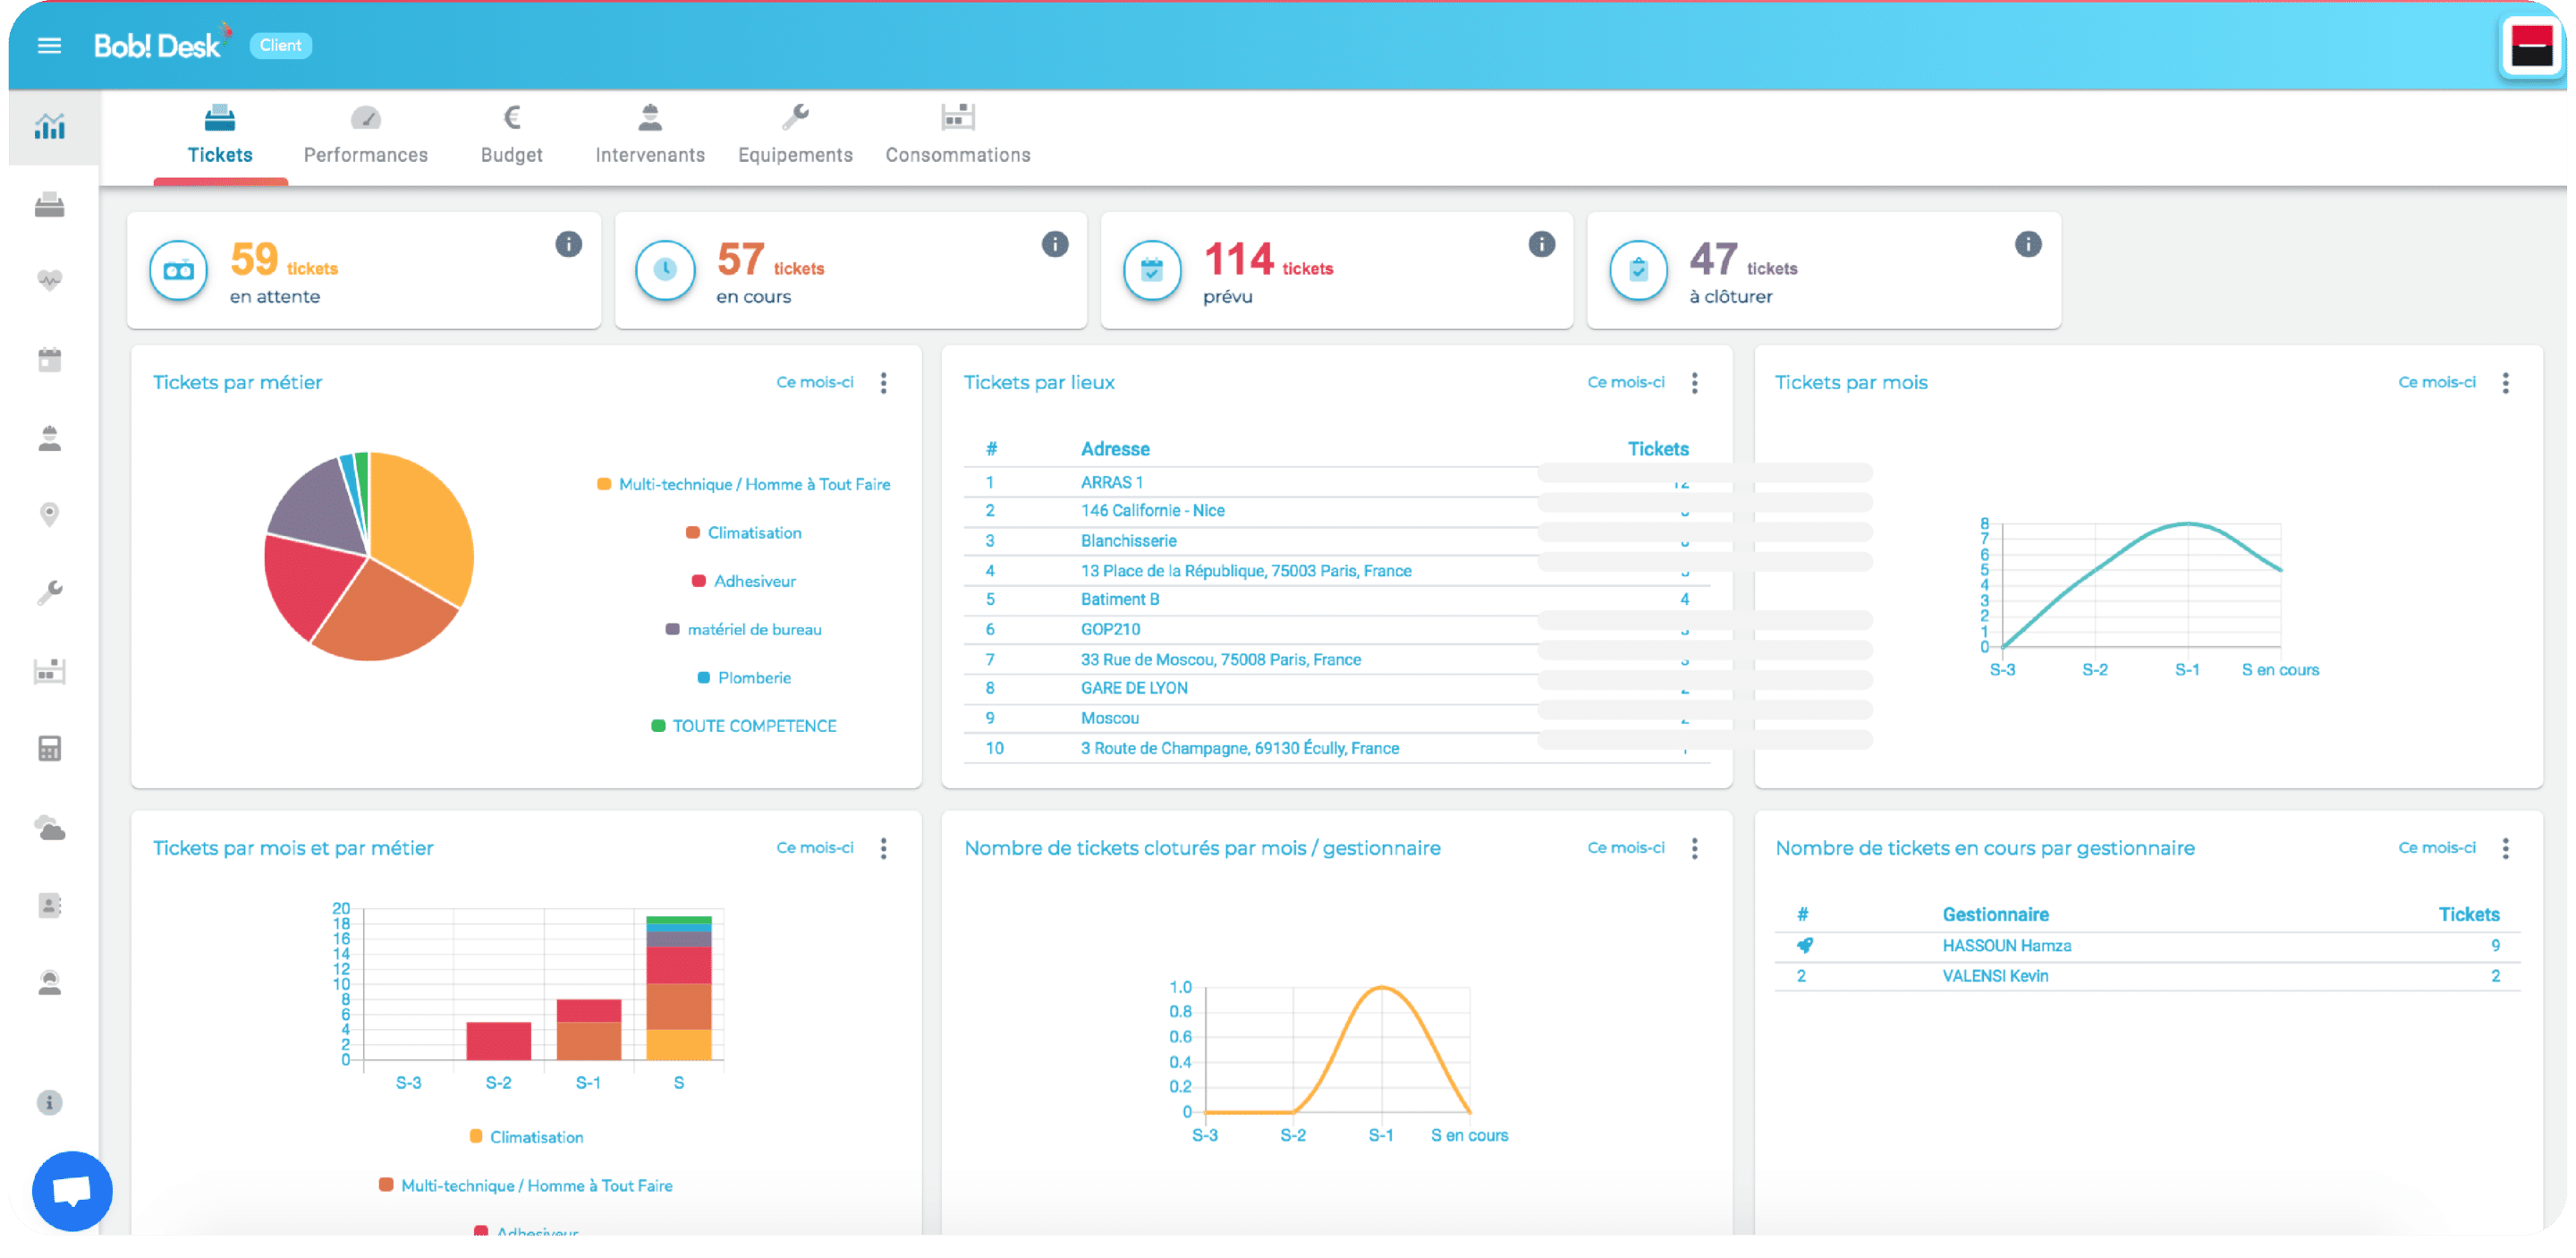The image size is (2576, 1258).
Task: Switch to the Consommations tab
Action: 958,135
